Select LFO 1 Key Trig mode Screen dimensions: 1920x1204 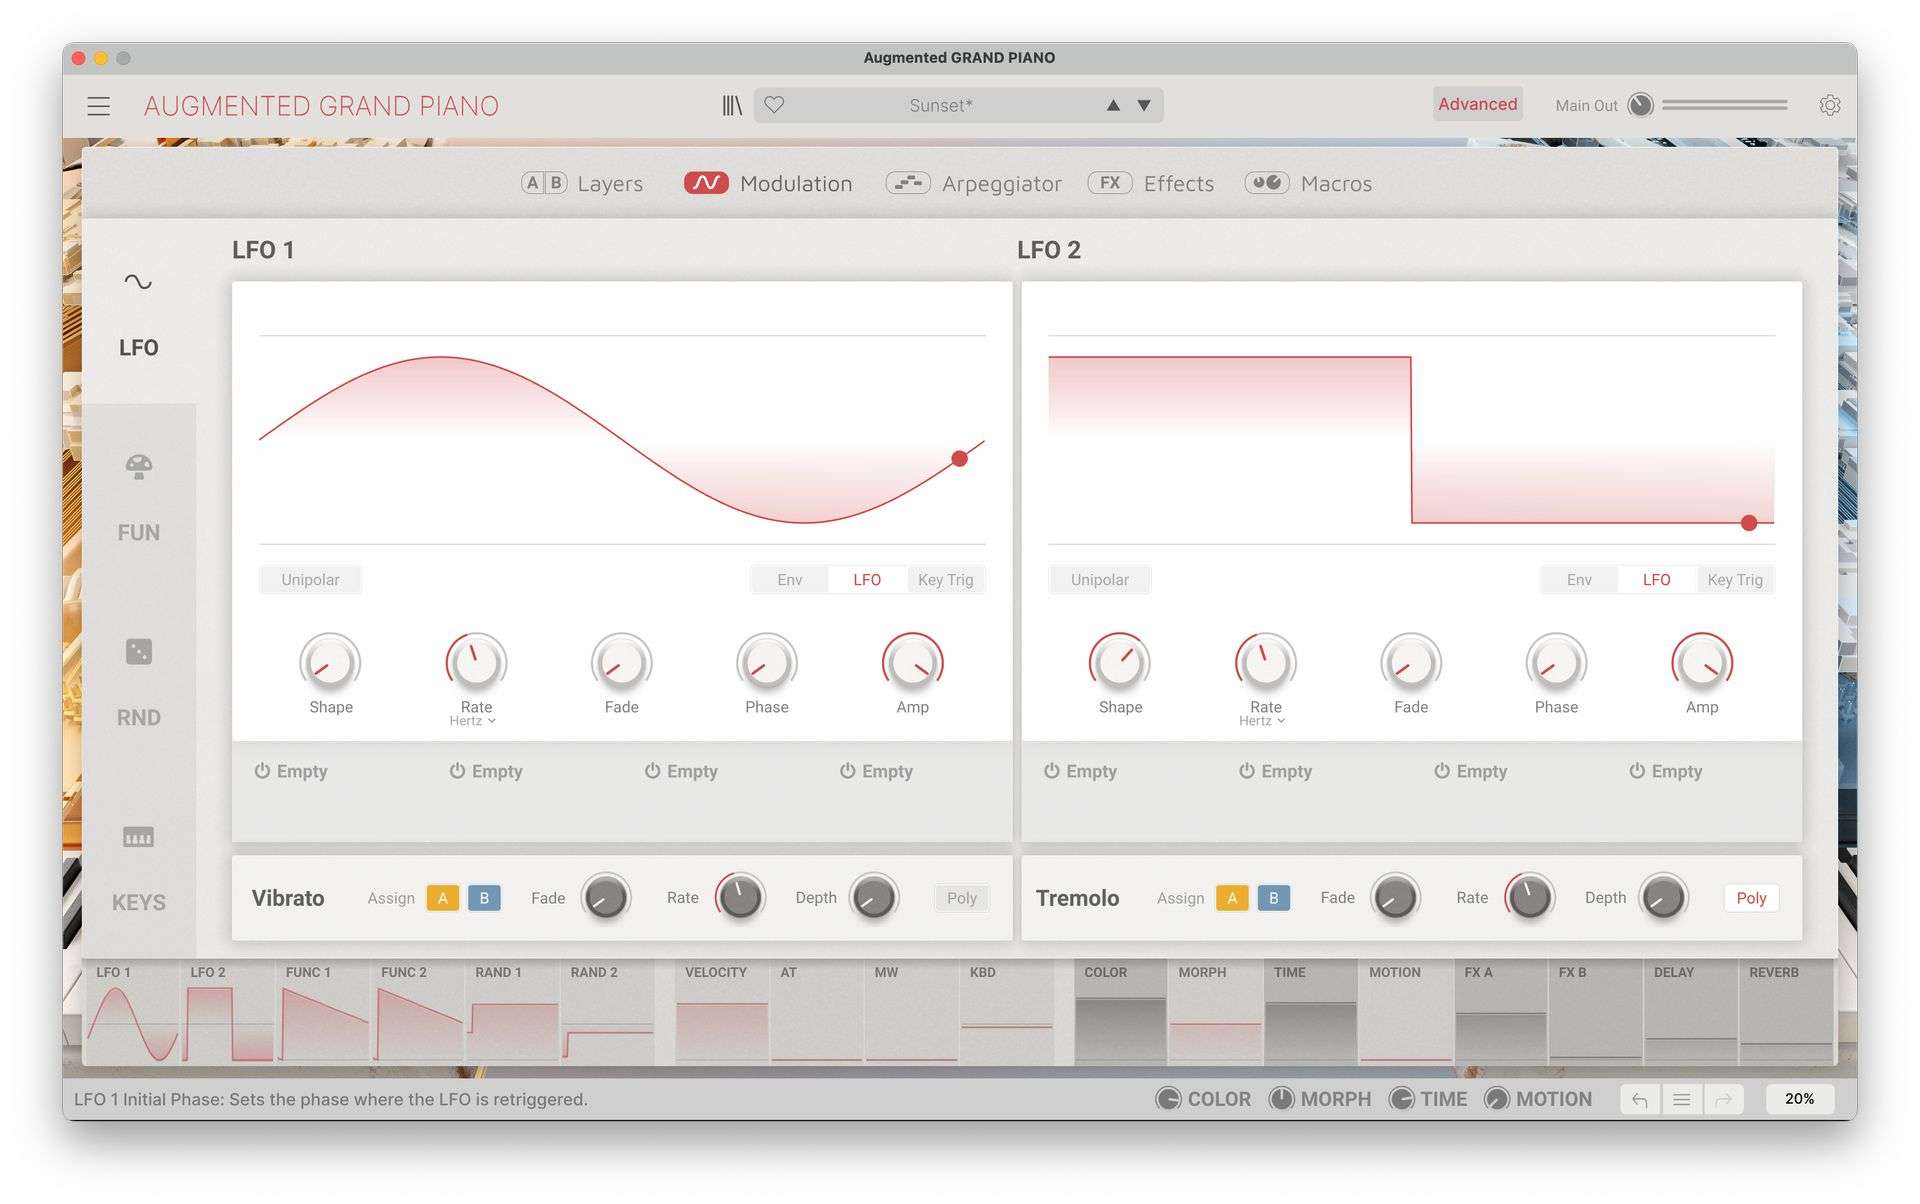(945, 580)
